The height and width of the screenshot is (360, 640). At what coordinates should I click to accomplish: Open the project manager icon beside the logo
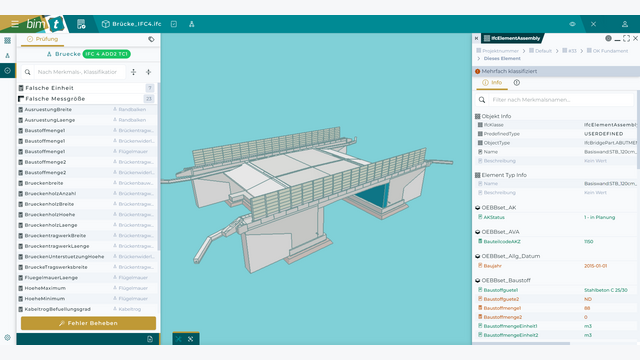click(x=81, y=24)
